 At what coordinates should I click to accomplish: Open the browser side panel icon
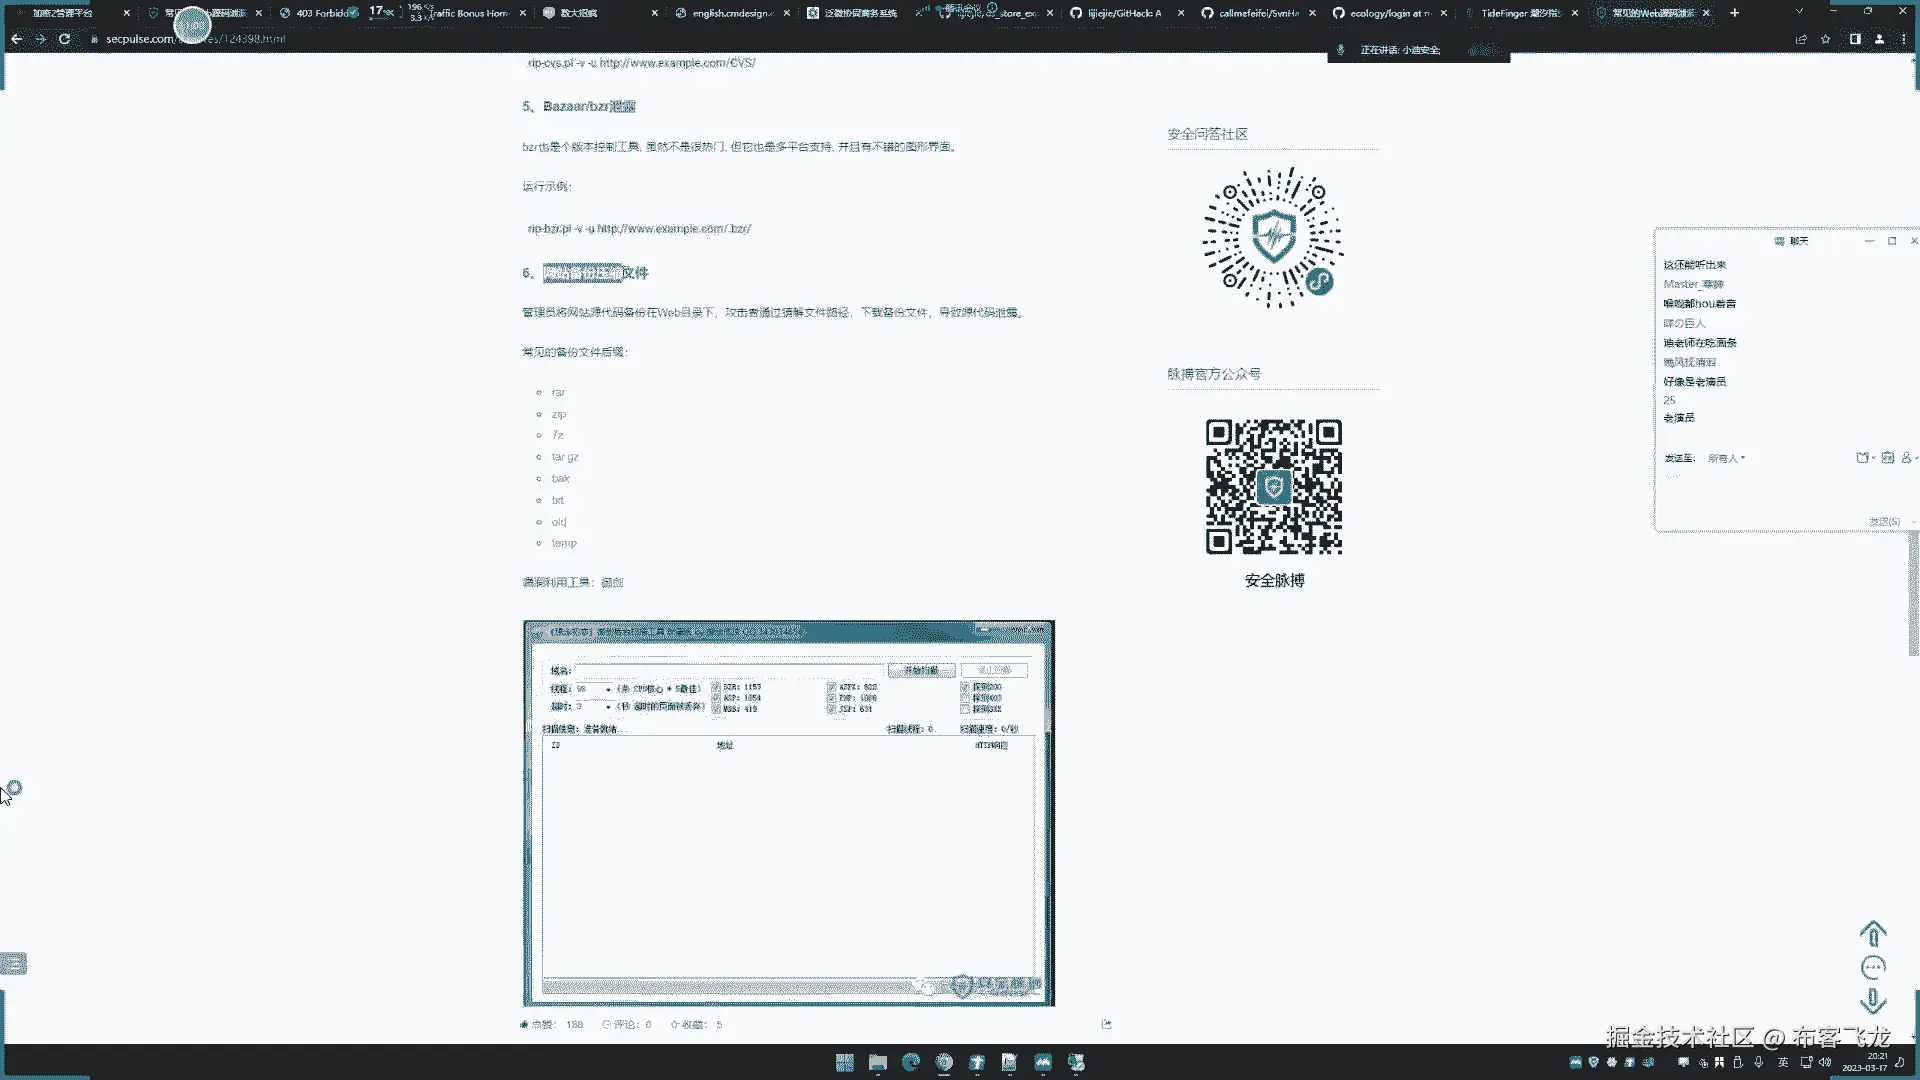[x=1855, y=39]
